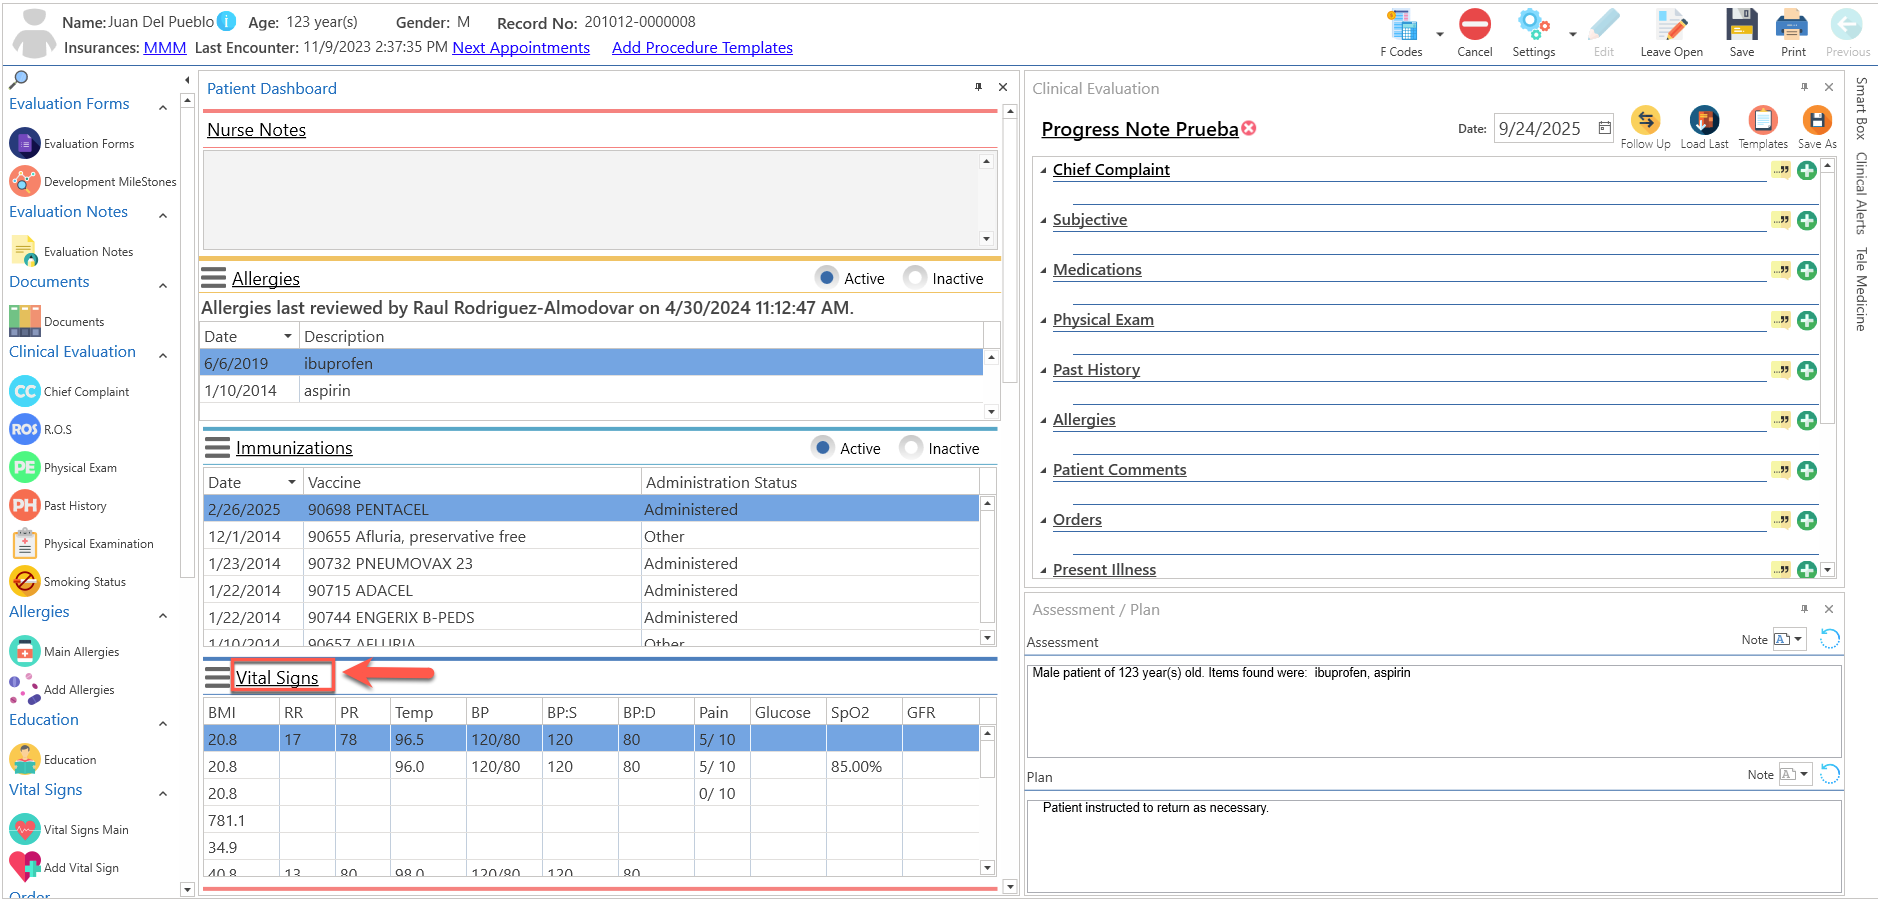Viewport: 1878px width, 905px height.
Task: Refresh the Assessment note
Action: 1829,639
